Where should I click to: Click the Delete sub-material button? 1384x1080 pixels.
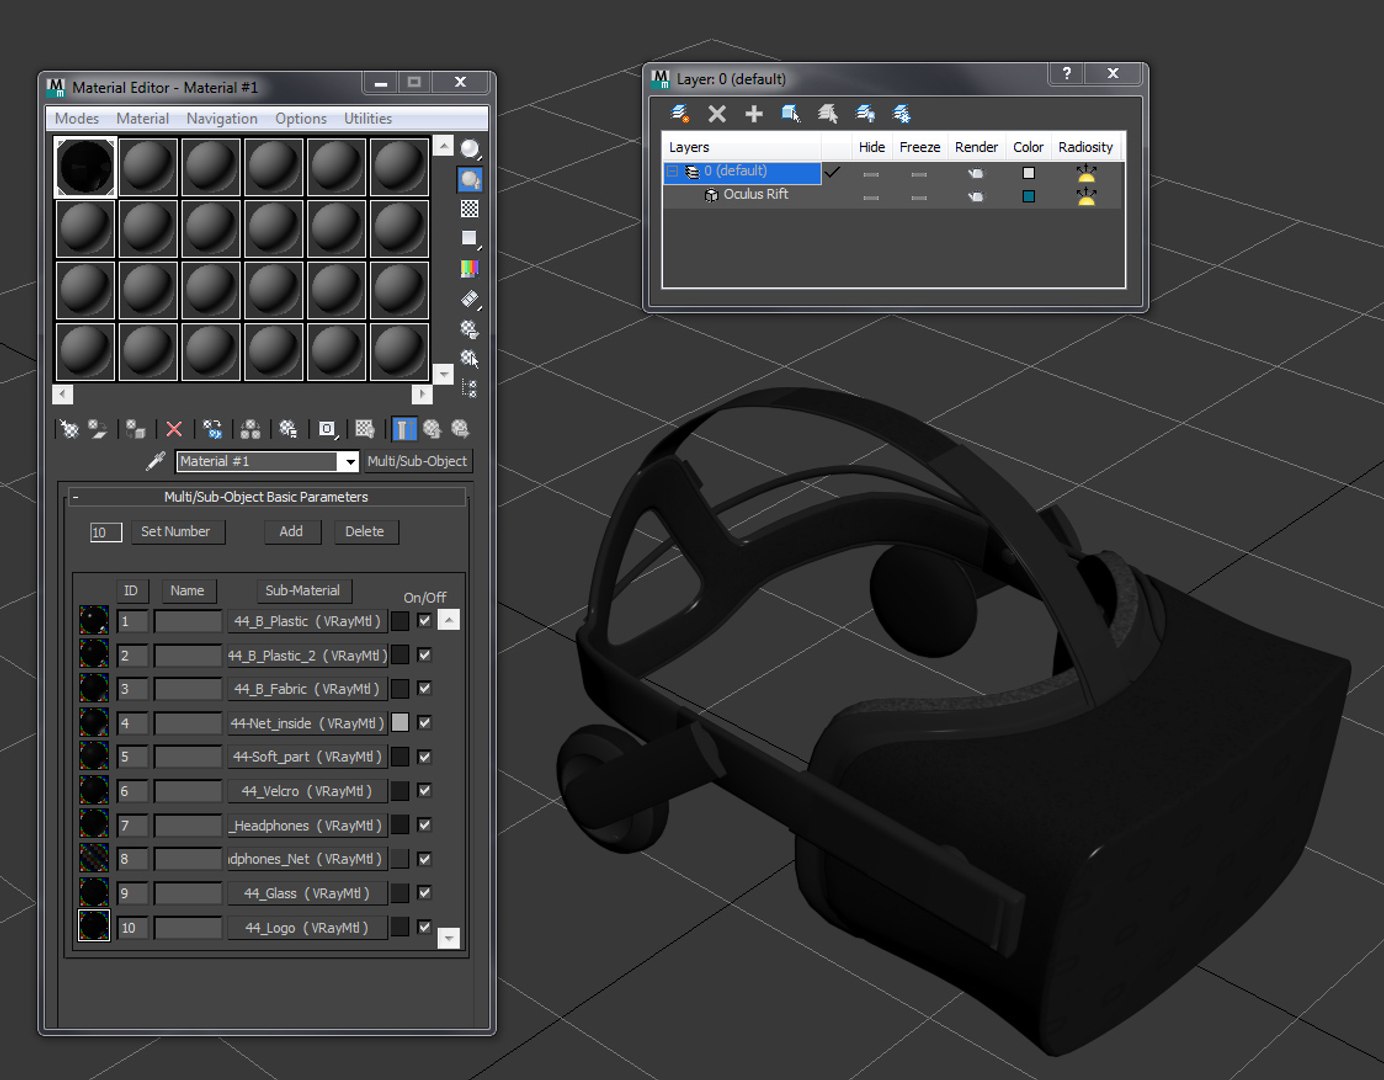[365, 532]
